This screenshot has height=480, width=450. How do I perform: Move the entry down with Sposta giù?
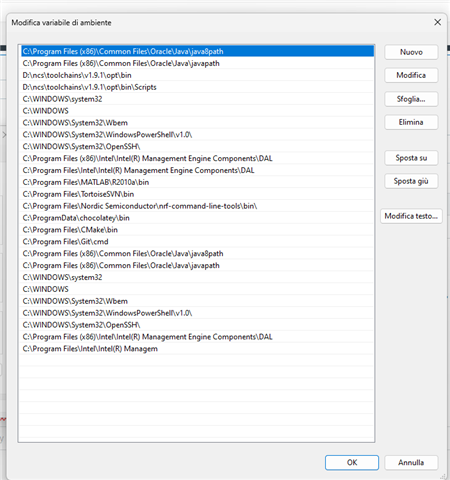411,181
